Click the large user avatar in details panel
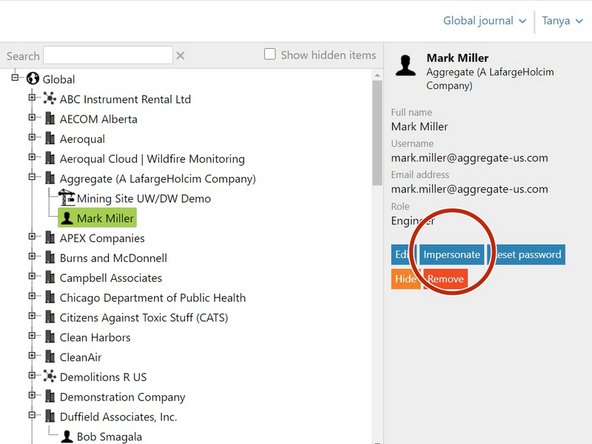Image resolution: width=592 pixels, height=444 pixels. tap(406, 65)
